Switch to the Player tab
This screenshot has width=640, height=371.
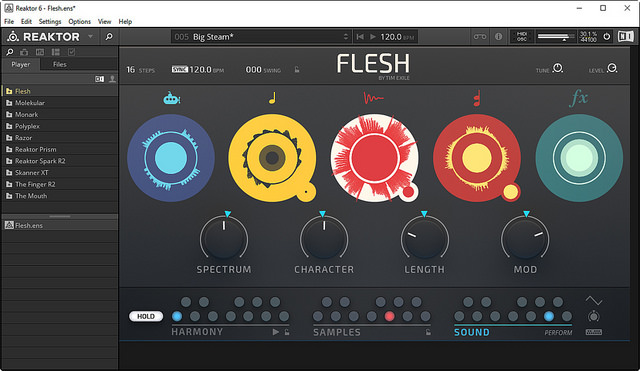coord(21,64)
